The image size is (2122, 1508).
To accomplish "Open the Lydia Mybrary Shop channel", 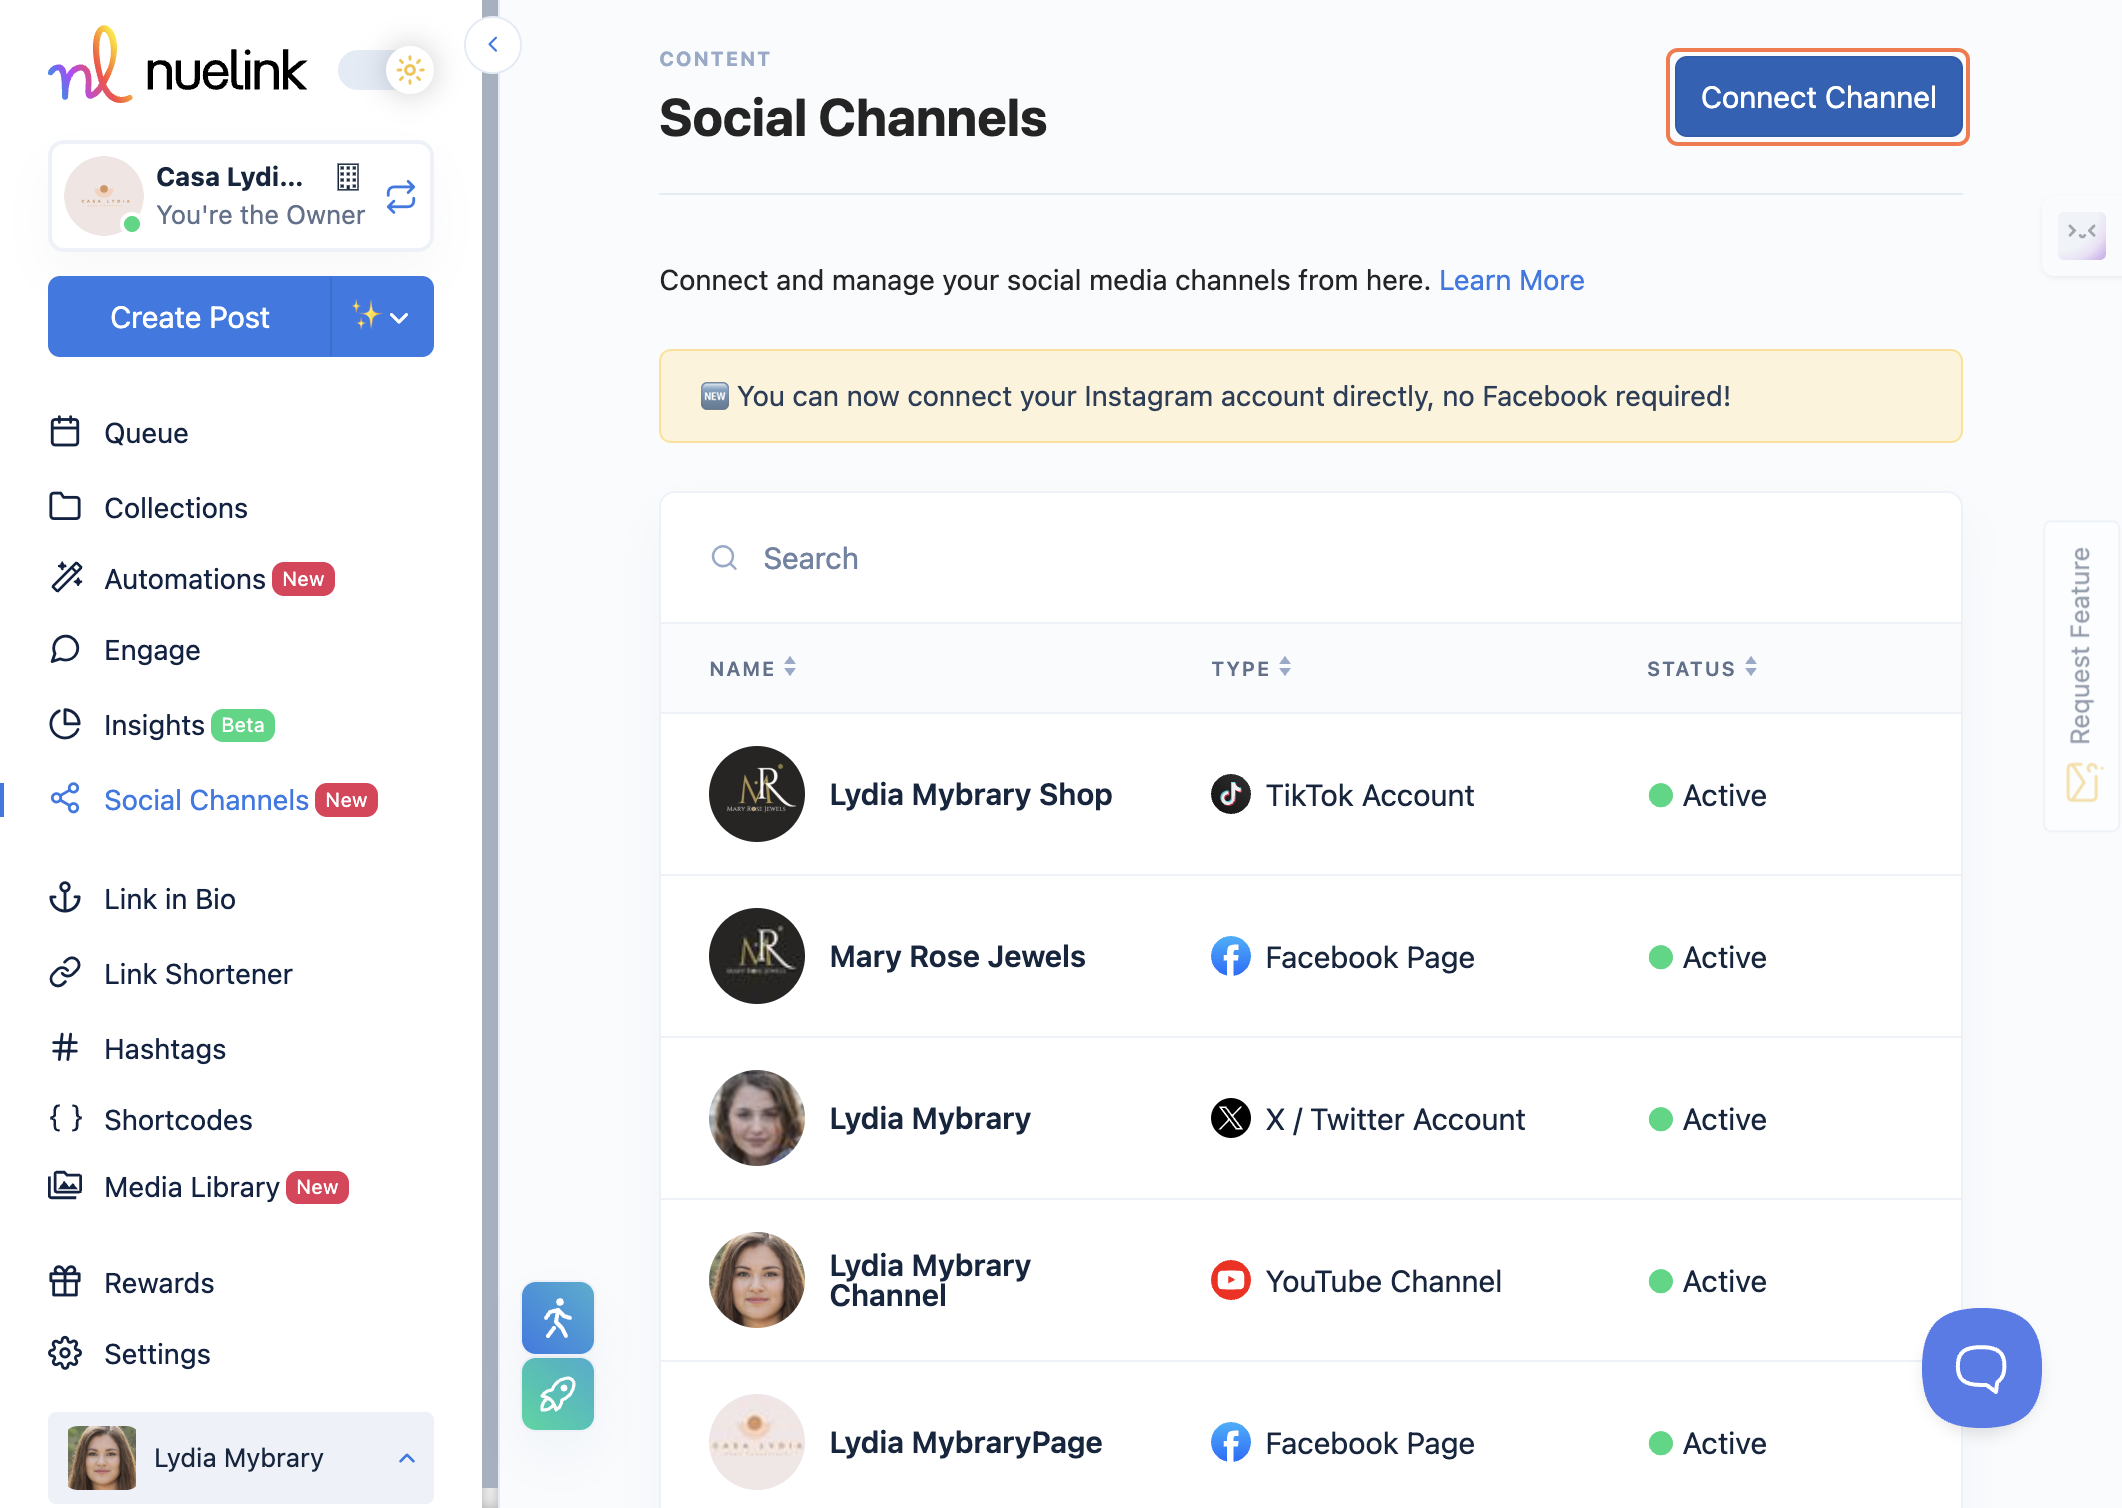I will point(970,794).
